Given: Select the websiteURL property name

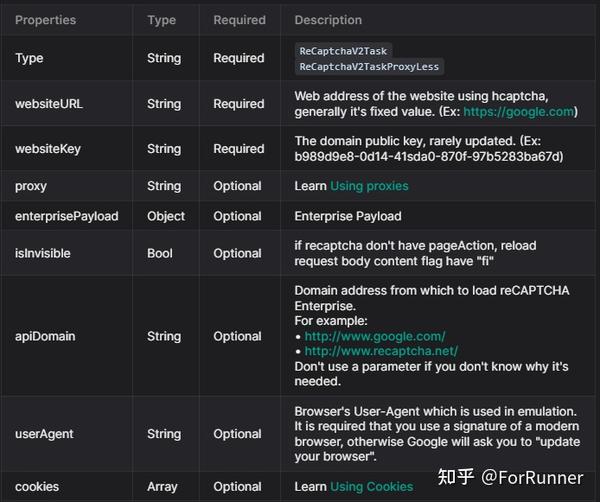Looking at the screenshot, I should 45,104.
